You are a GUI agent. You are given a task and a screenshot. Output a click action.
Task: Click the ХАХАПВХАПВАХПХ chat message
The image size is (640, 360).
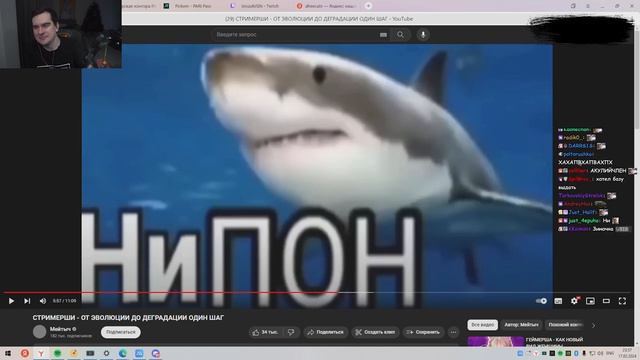[x=586, y=162]
